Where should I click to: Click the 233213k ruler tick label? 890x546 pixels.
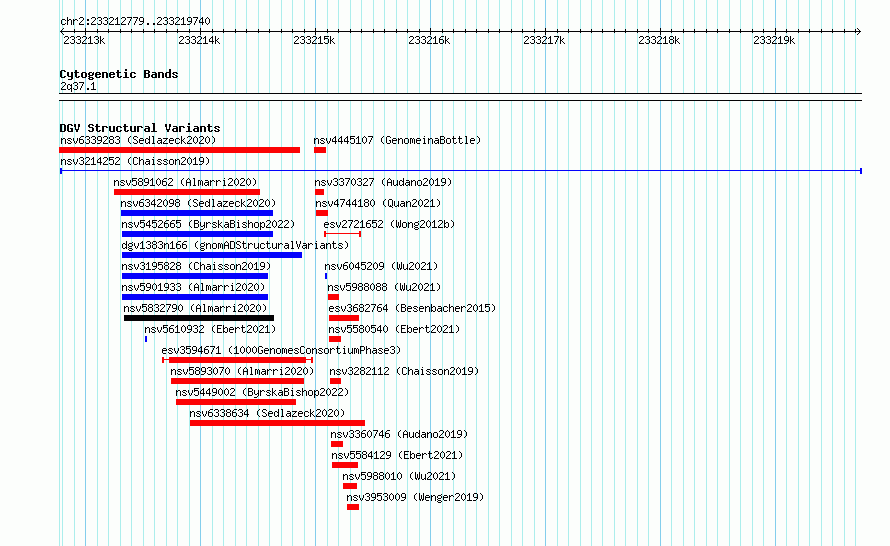coord(84,40)
